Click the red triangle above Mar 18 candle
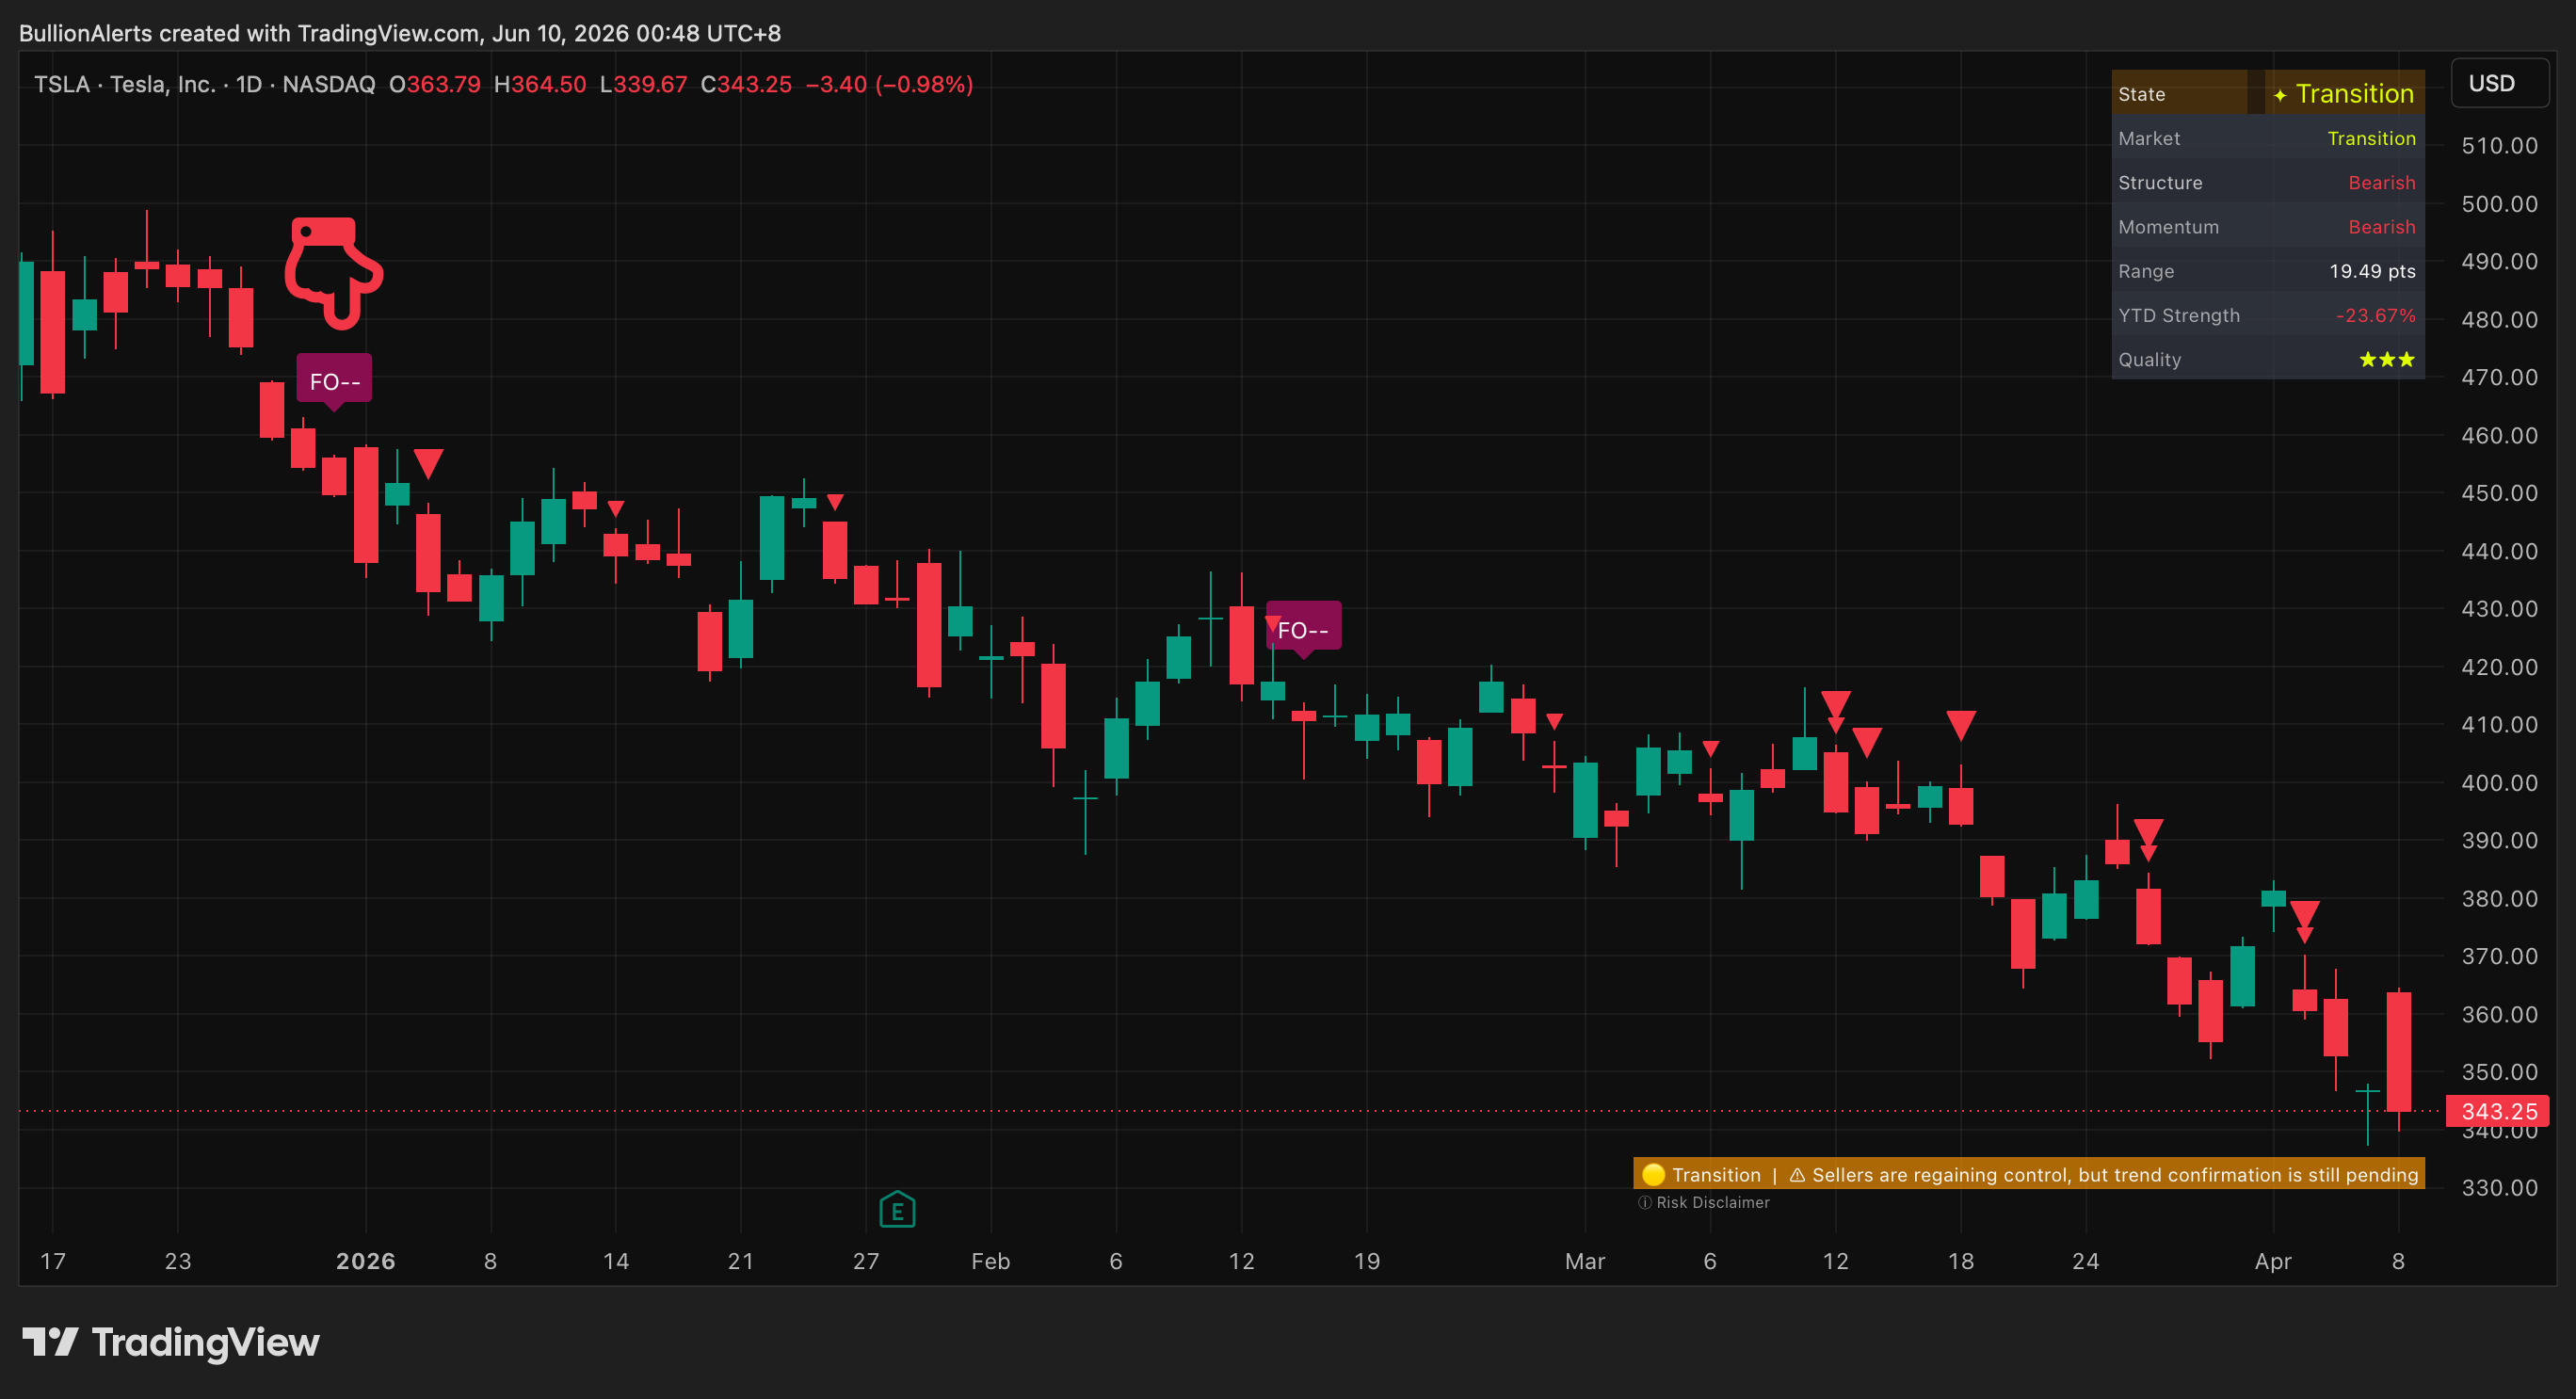This screenshot has width=2576, height=1399. [1960, 724]
